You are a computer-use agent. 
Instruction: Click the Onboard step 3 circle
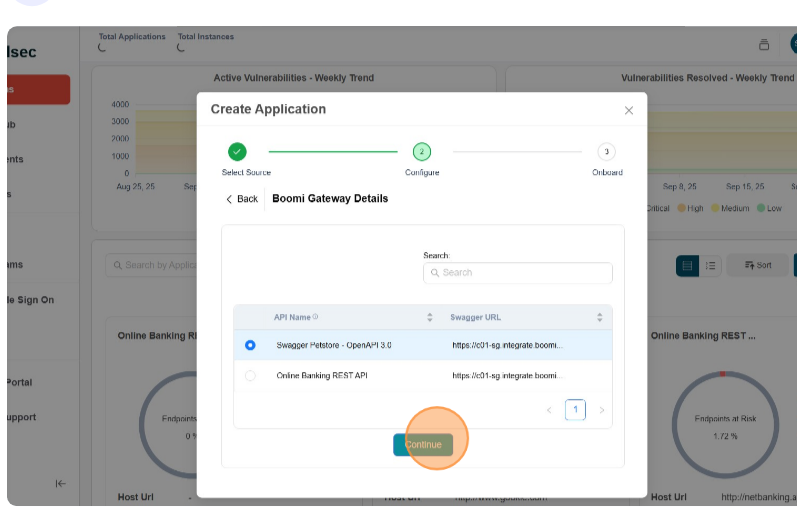[606, 152]
